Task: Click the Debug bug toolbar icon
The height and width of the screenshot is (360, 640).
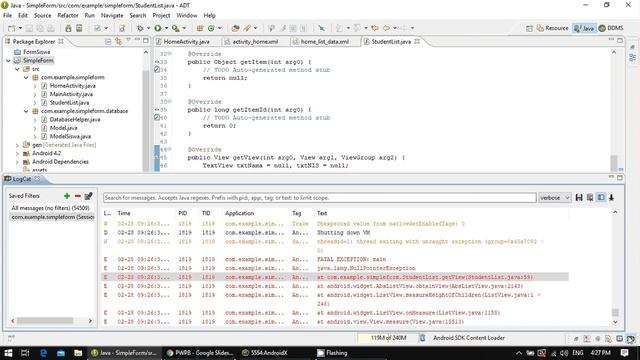Action: (x=140, y=28)
